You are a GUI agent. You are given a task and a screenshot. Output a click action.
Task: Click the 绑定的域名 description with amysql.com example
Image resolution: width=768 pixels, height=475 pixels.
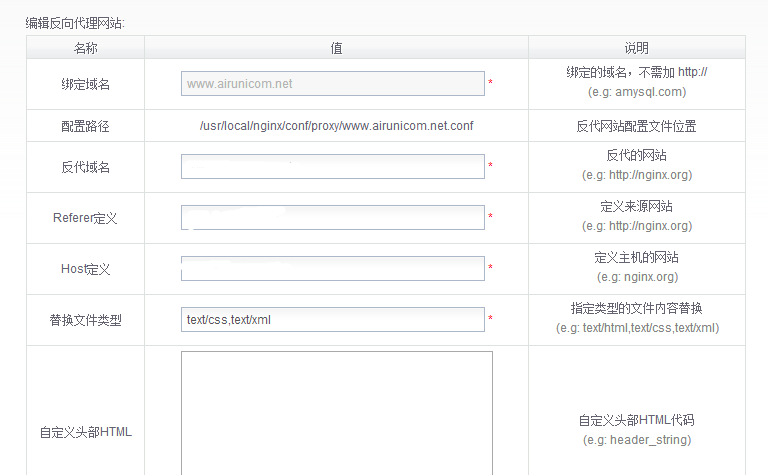click(636, 74)
